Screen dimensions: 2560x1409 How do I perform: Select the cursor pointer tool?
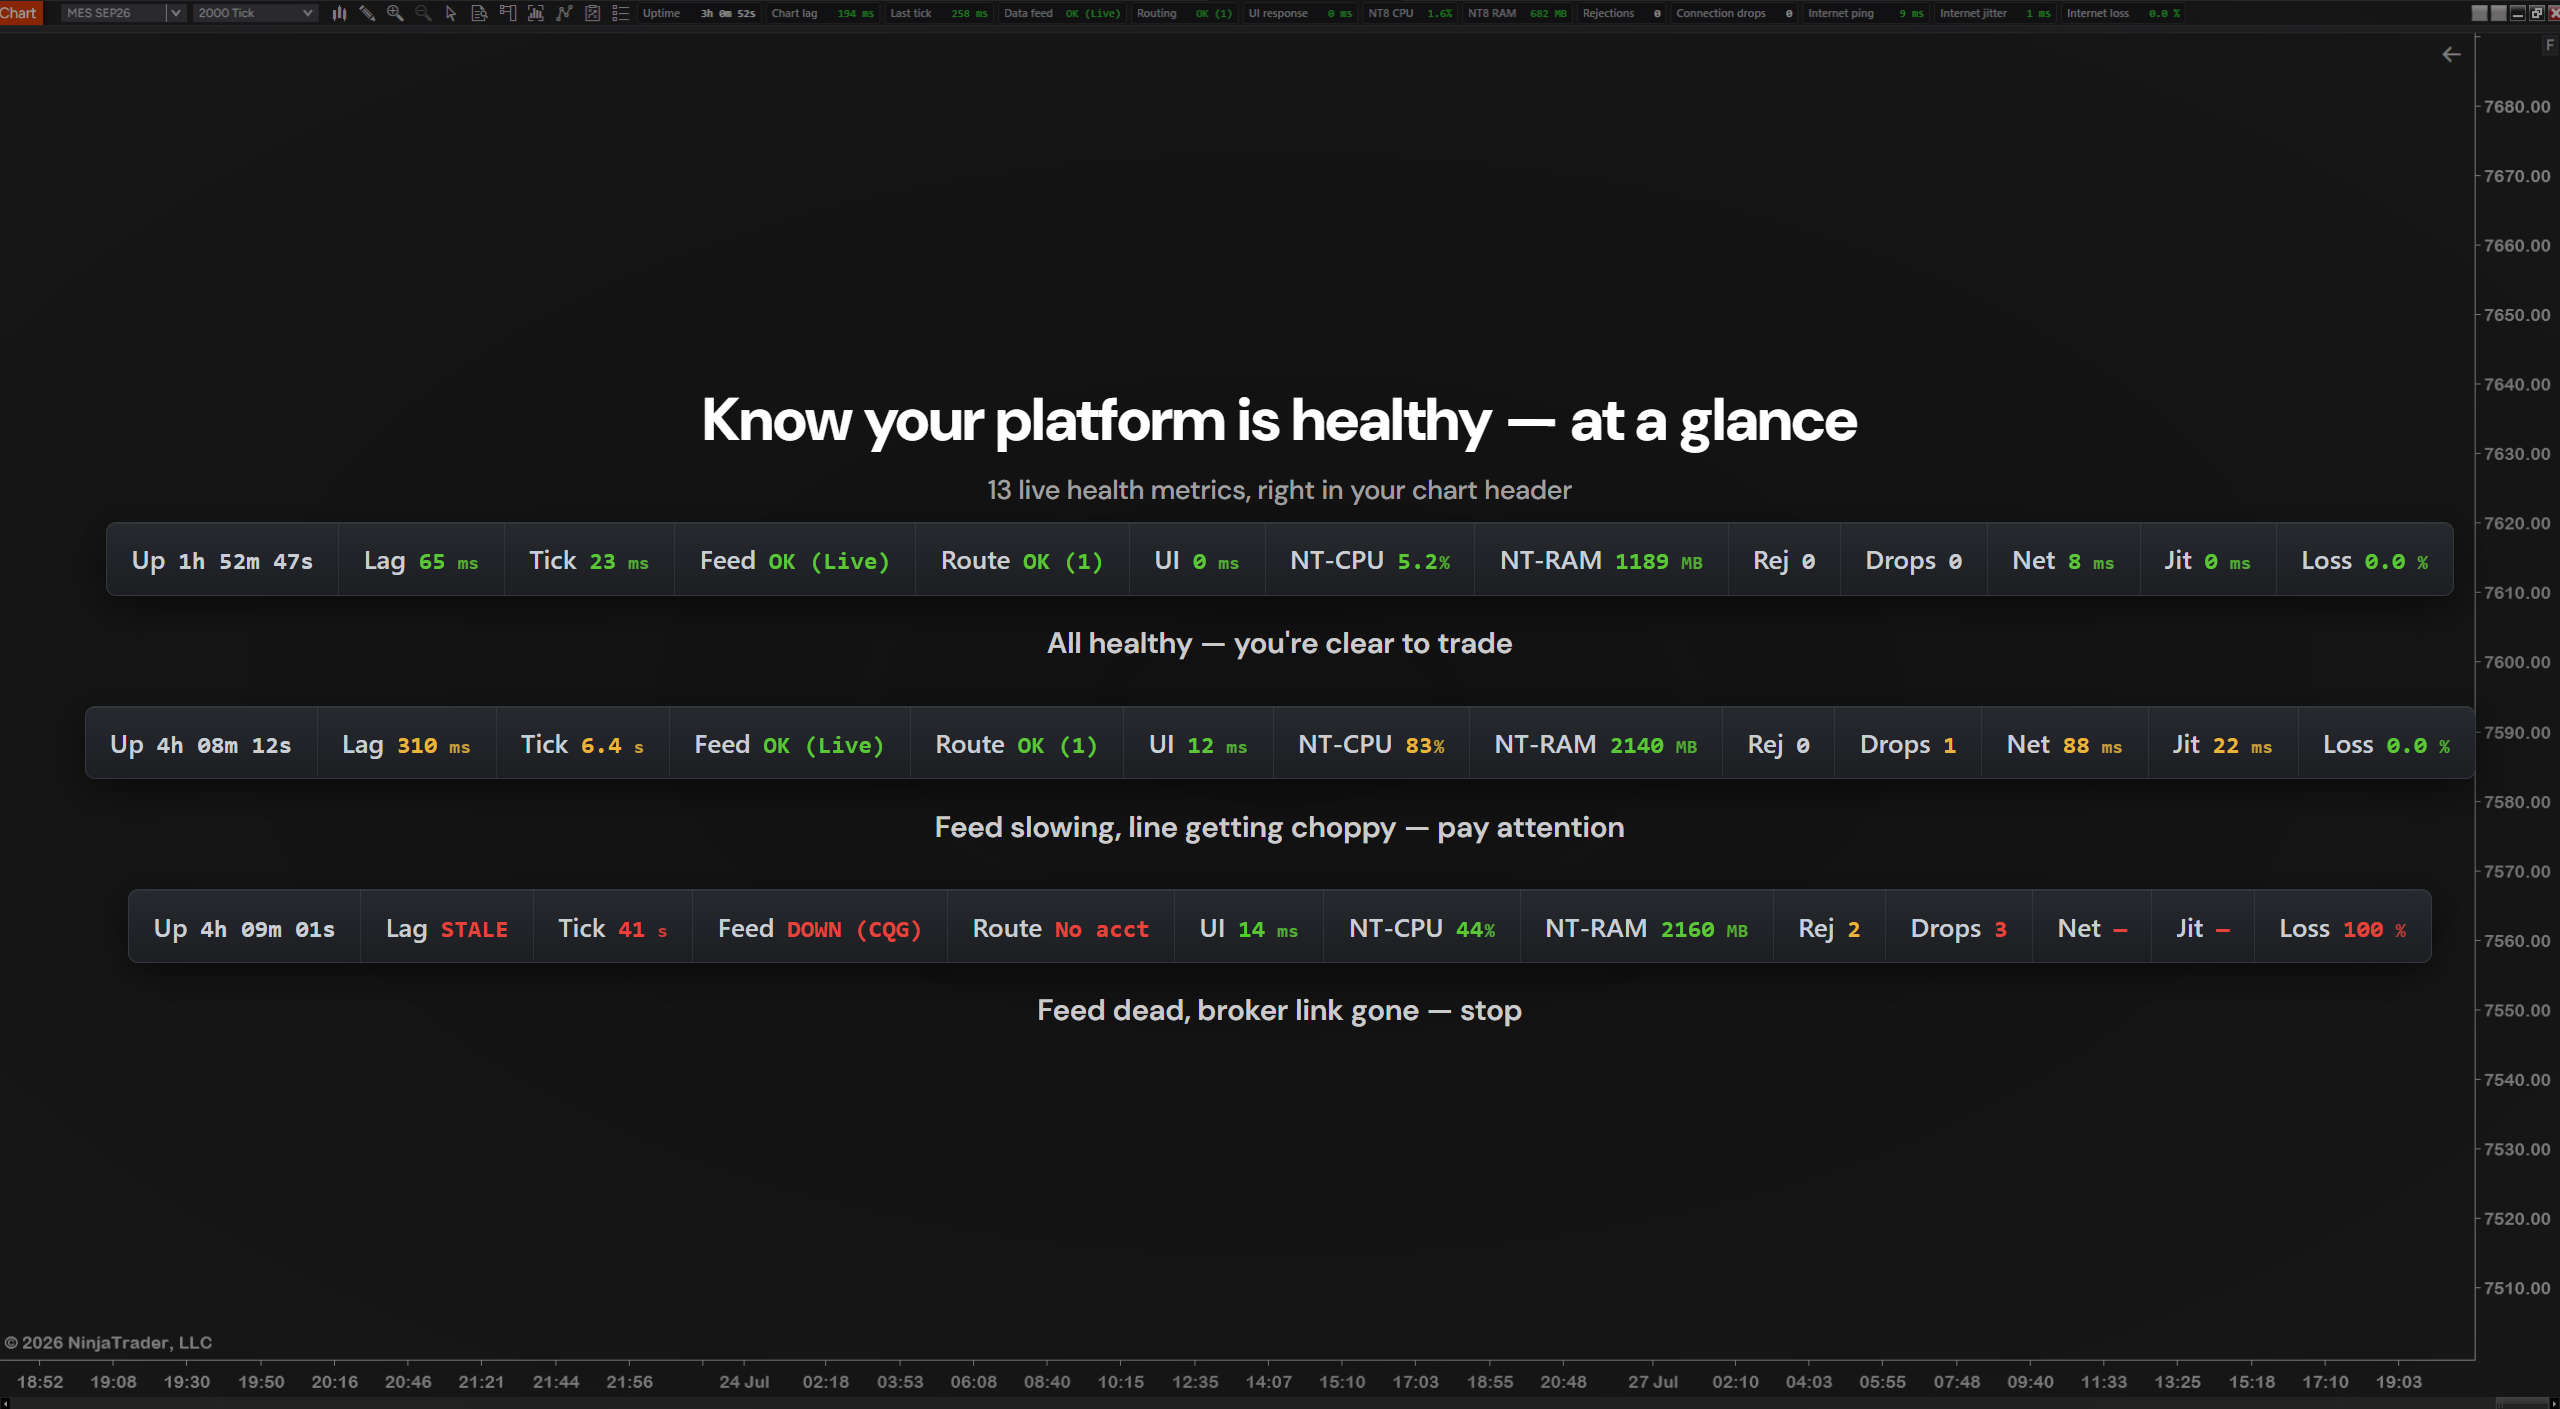451,13
